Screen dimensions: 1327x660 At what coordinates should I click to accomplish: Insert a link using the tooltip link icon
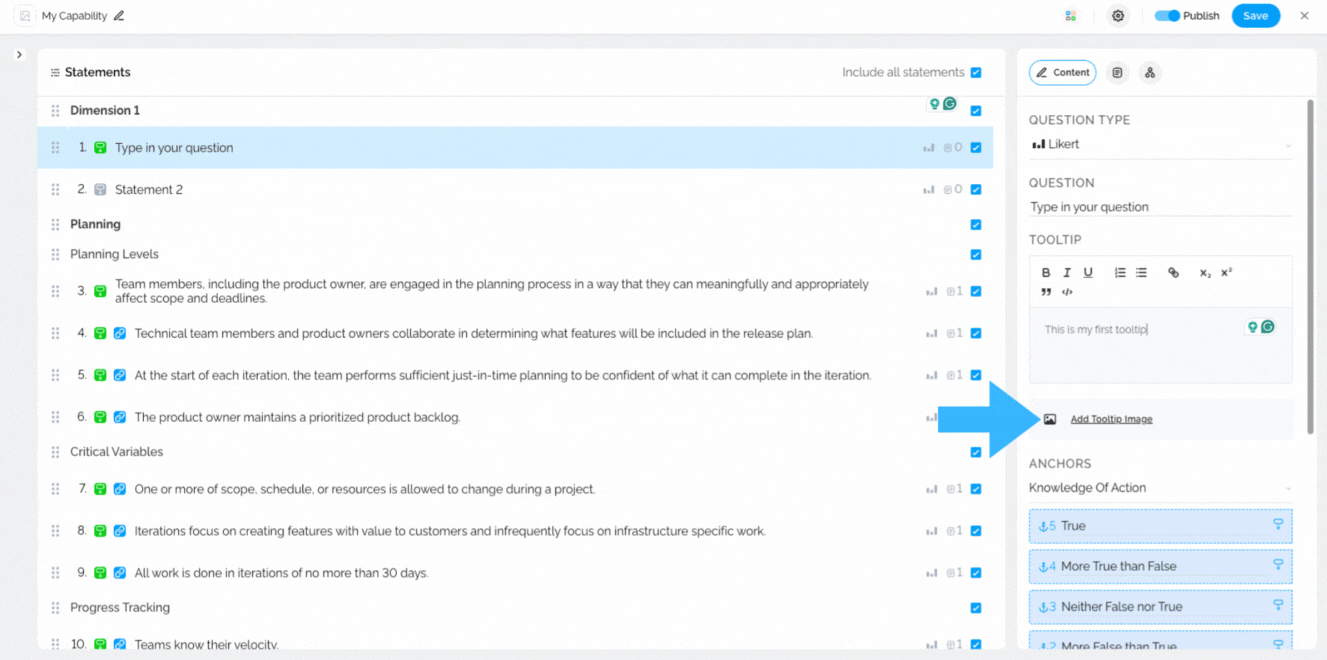(1173, 273)
